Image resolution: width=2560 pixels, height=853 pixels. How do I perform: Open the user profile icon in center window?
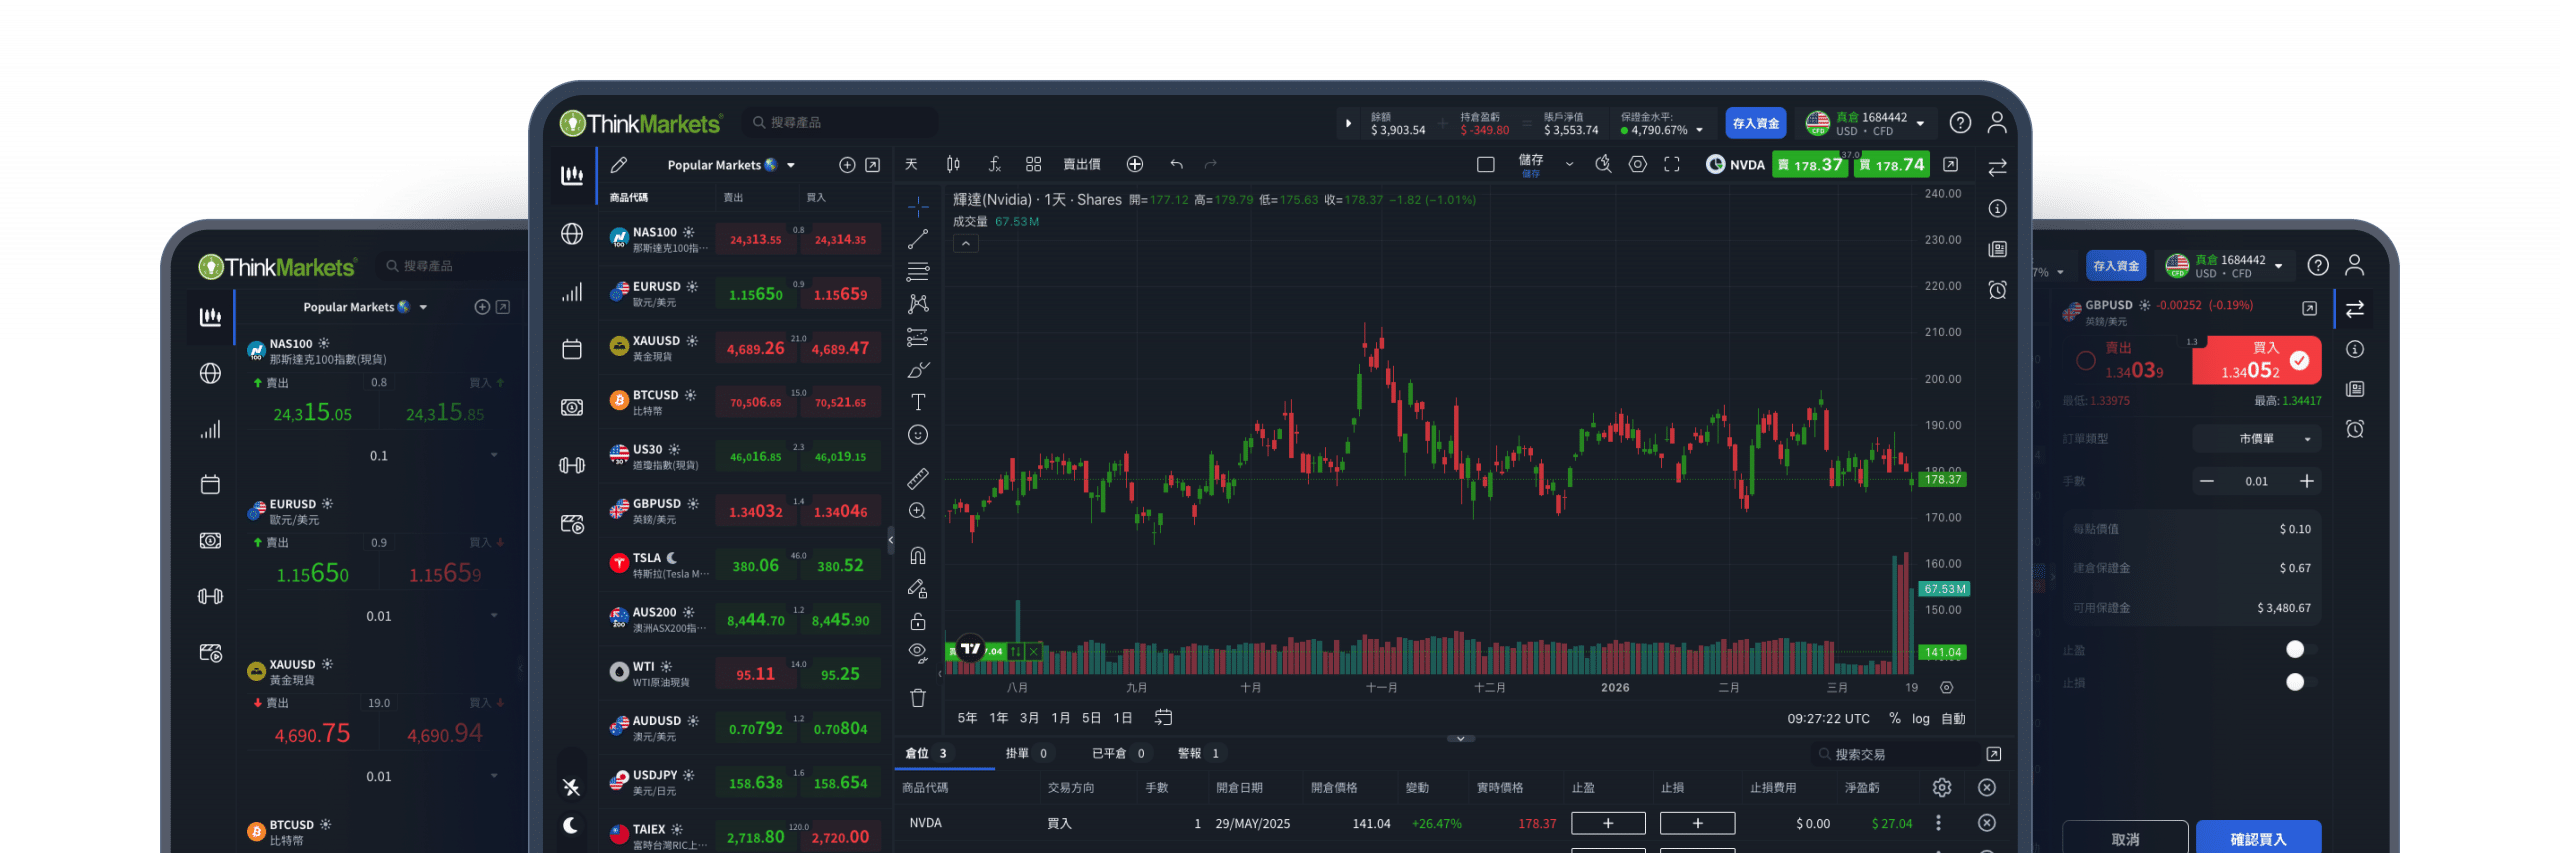[x=1997, y=123]
